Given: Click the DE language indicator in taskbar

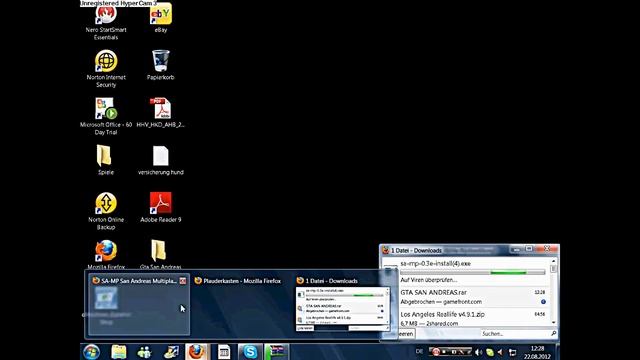Looking at the screenshot, I should click(419, 351).
